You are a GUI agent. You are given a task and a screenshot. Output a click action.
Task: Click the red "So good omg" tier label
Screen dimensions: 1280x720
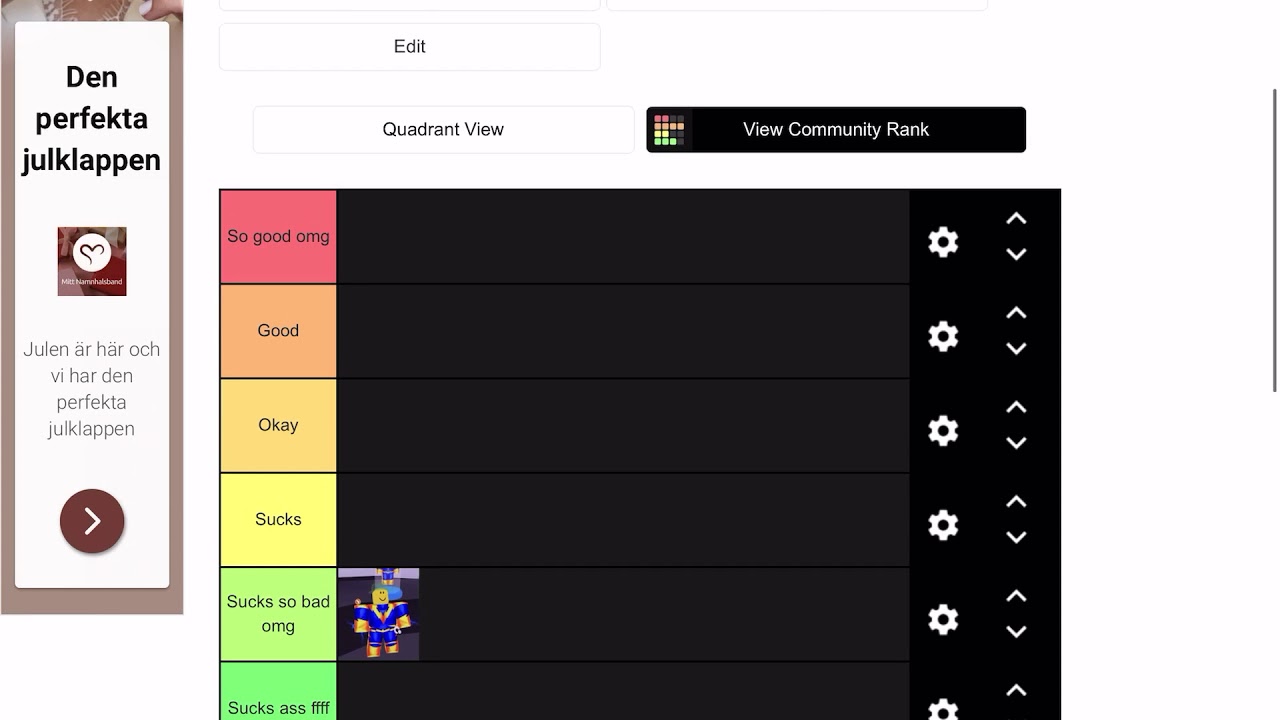point(278,237)
